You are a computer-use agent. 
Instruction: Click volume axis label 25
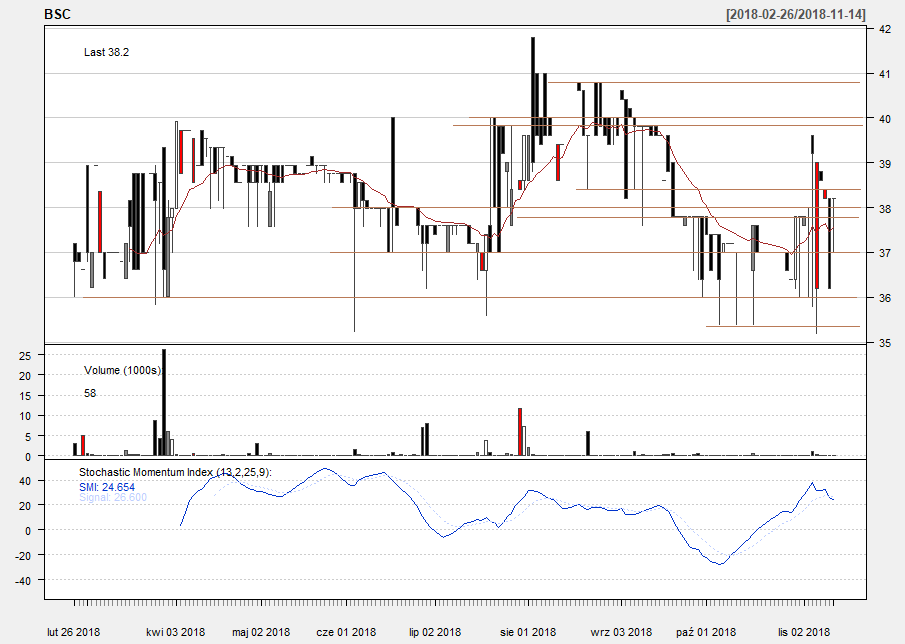[x=25, y=355]
